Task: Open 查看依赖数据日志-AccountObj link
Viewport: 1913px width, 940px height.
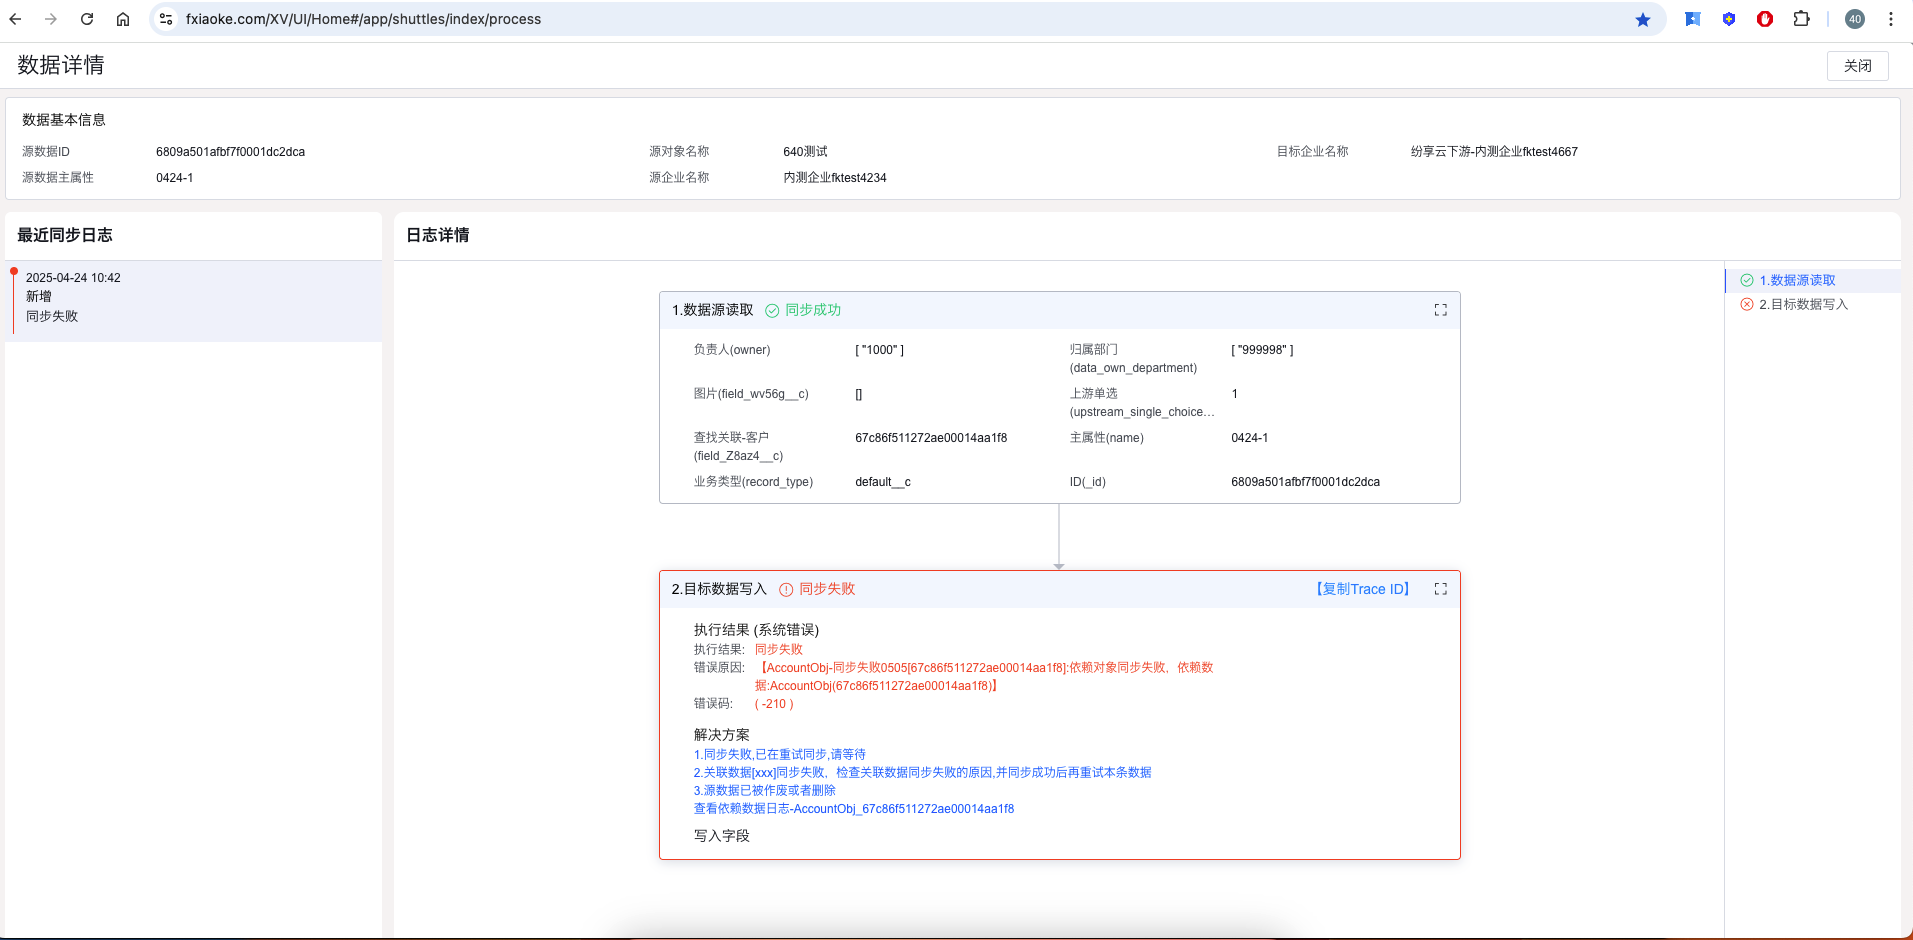Action: pos(854,809)
